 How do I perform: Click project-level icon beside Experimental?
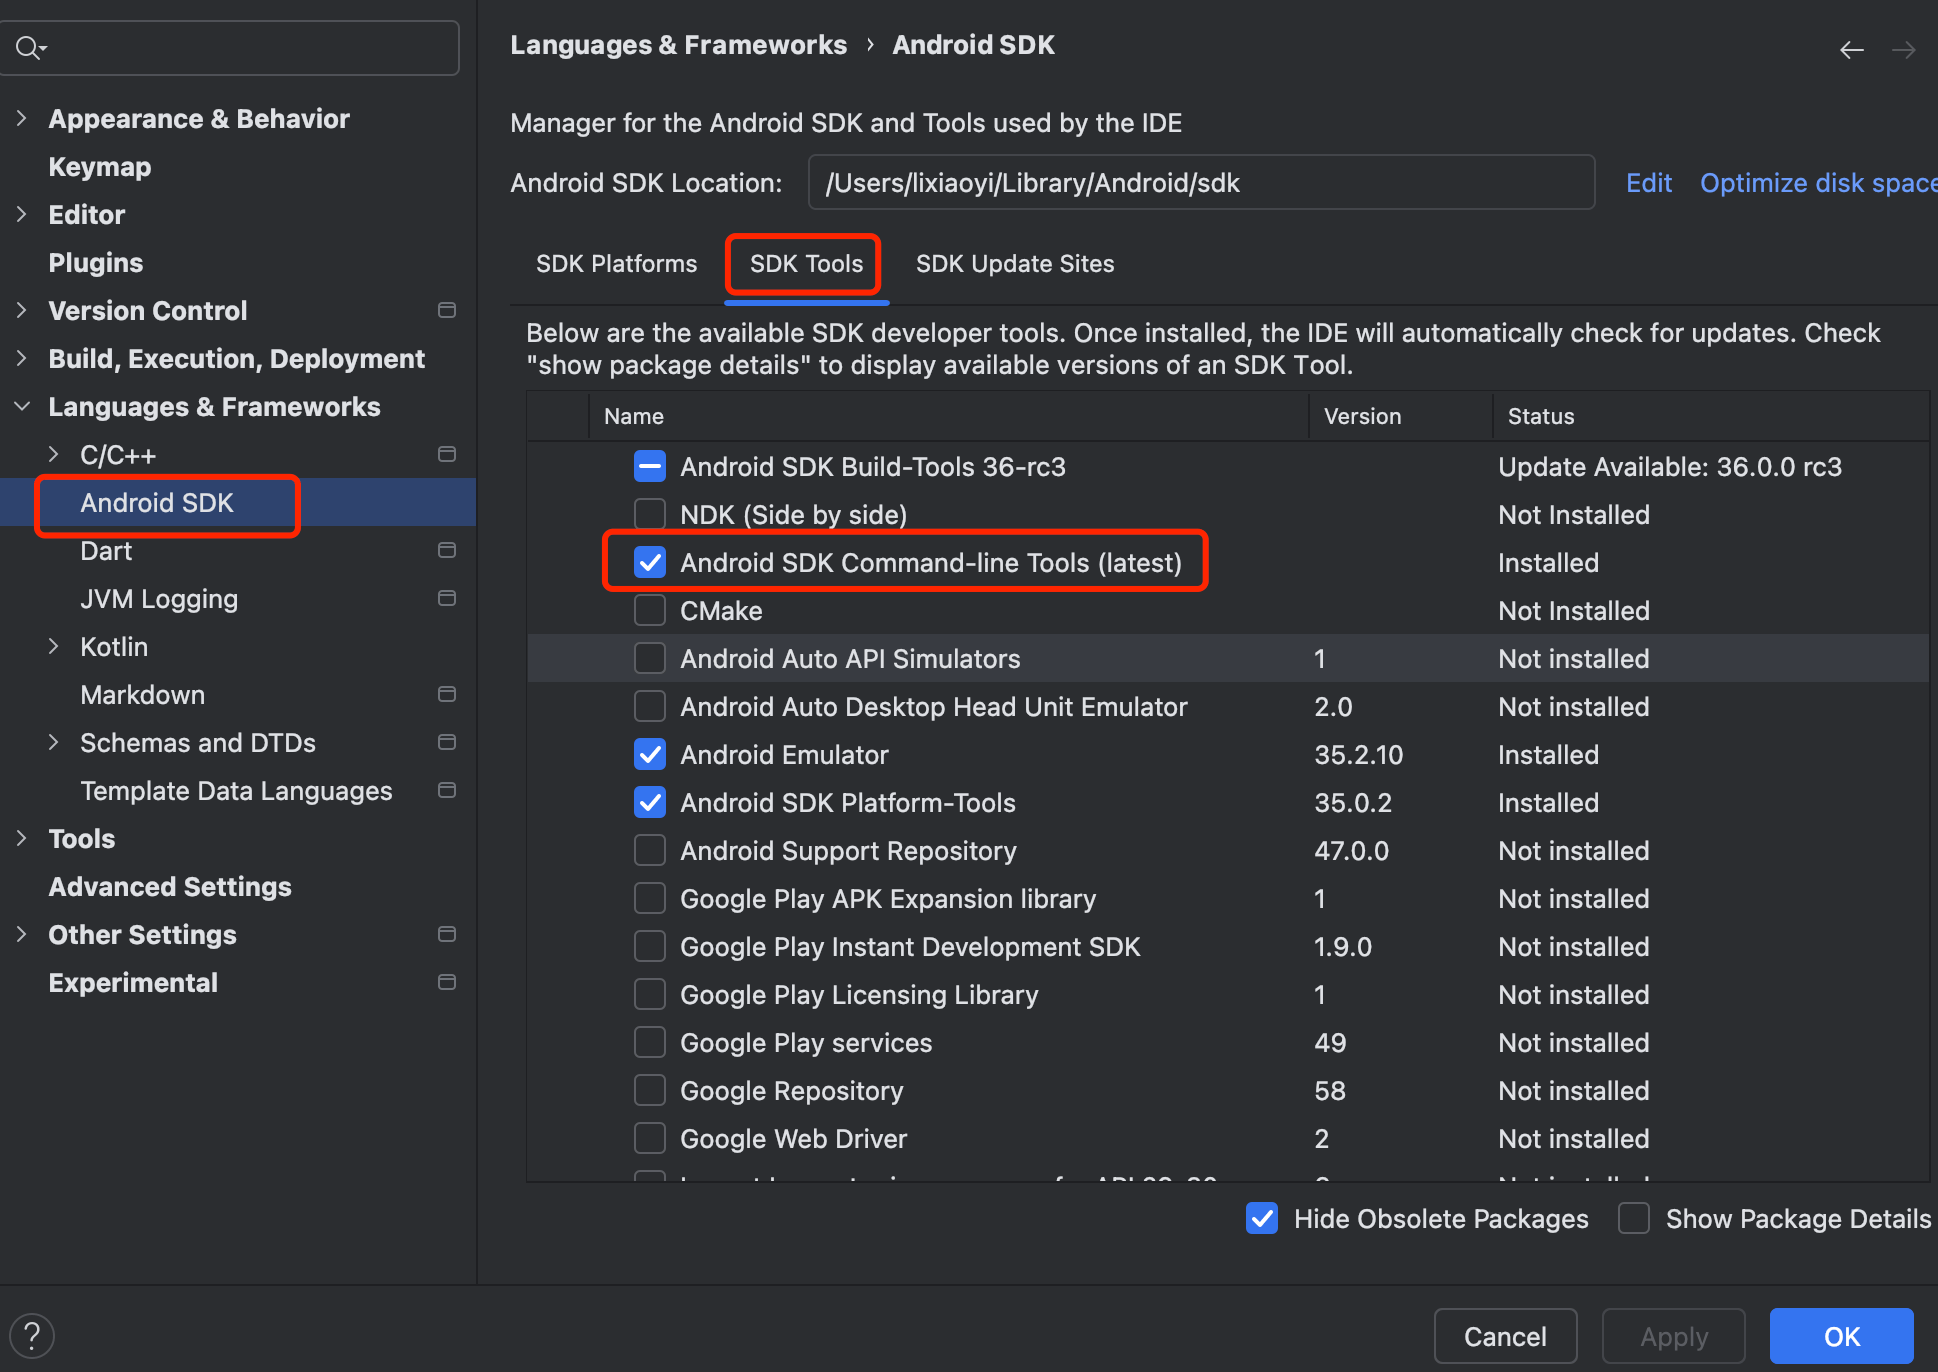[447, 982]
